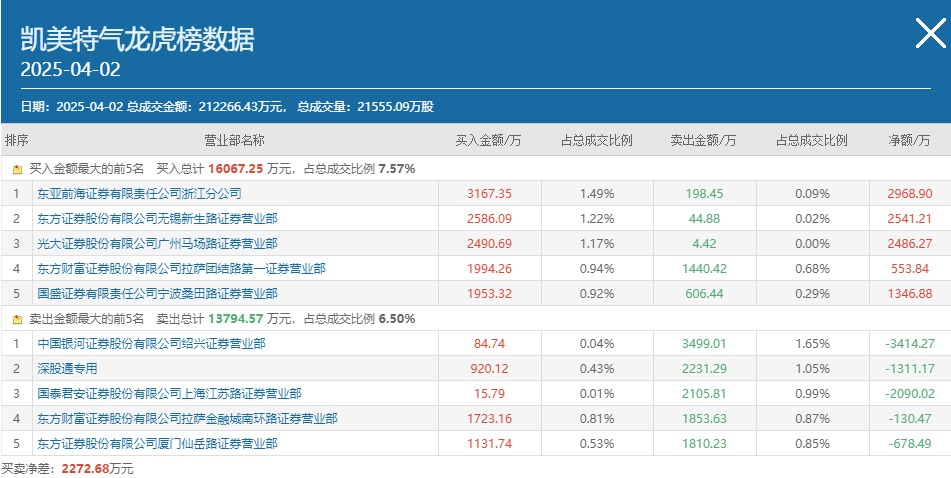This screenshot has width=951, height=478.
Task: Open 东方财富证券拉萨团结路第一证券营业部 link
Action: (181, 268)
